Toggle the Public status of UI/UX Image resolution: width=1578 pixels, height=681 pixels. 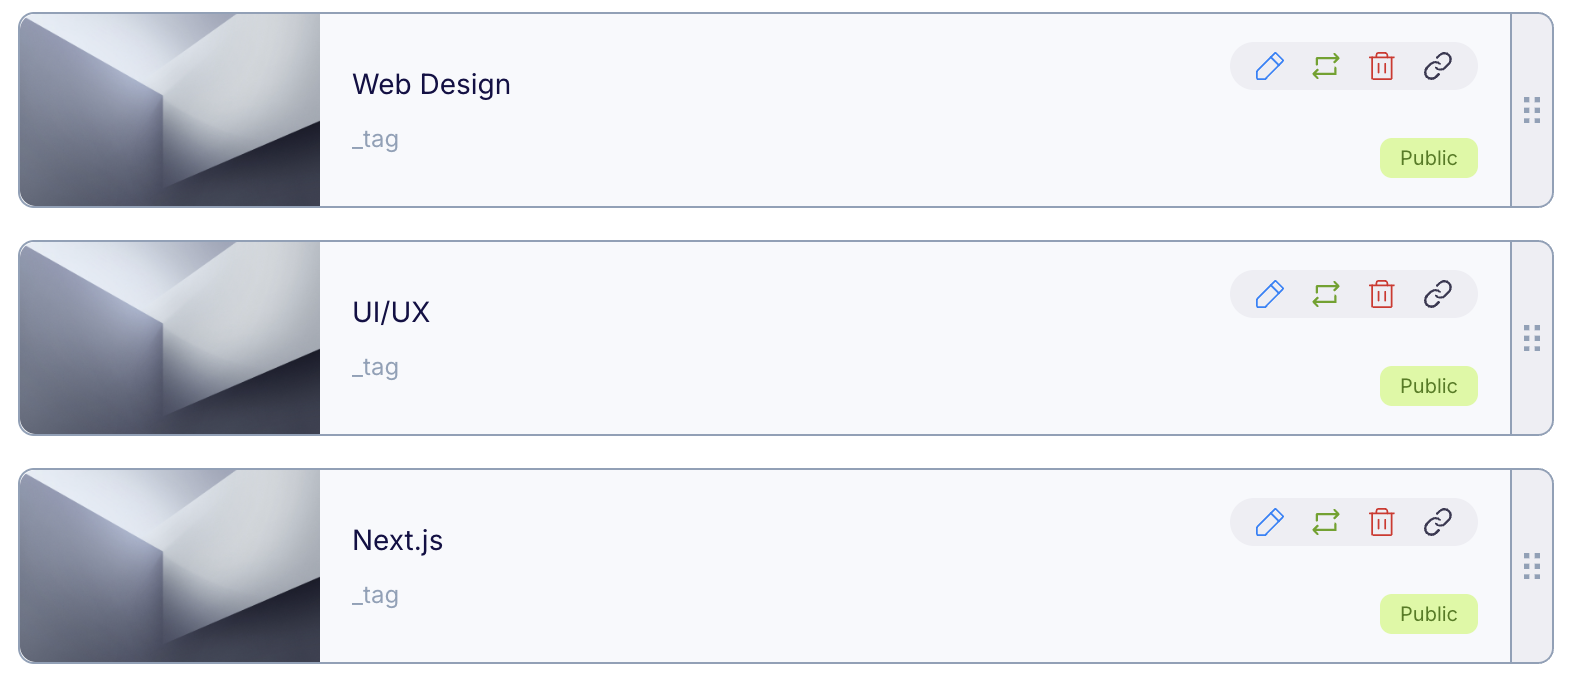pyautogui.click(x=1428, y=386)
